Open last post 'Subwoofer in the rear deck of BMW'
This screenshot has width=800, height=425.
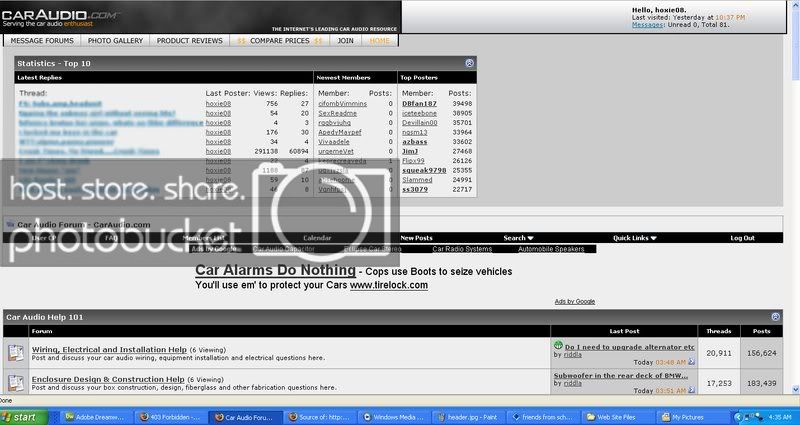621,376
